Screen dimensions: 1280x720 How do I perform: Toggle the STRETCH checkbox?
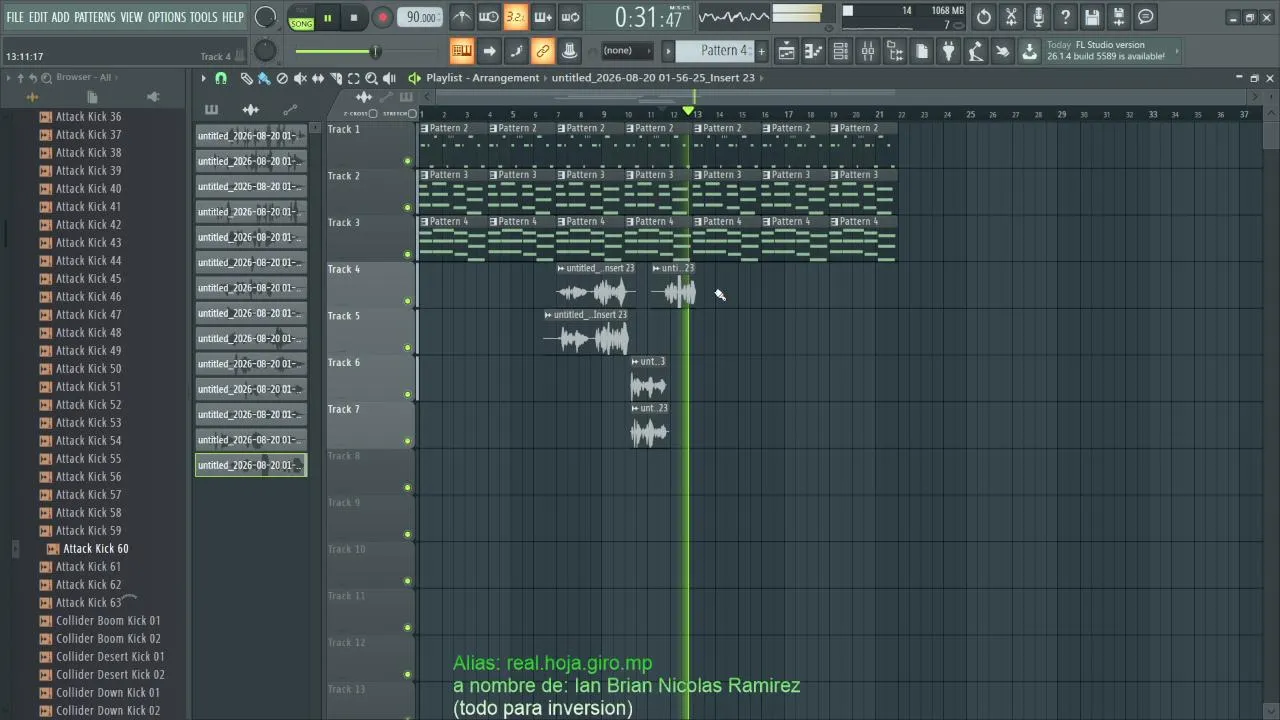tap(412, 114)
